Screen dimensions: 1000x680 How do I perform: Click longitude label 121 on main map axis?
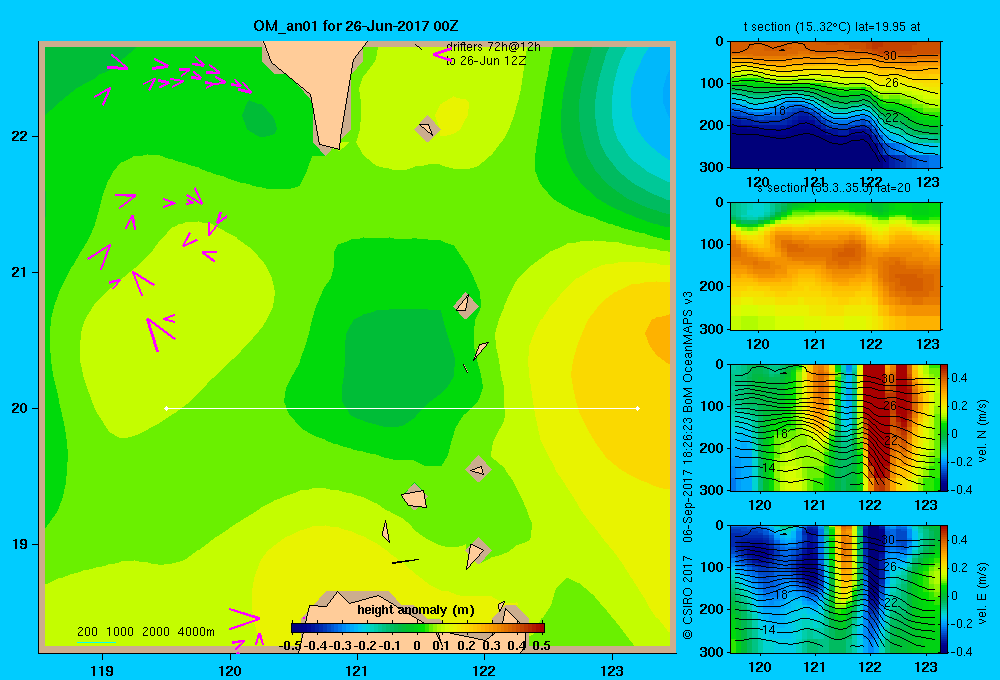click(x=357, y=670)
